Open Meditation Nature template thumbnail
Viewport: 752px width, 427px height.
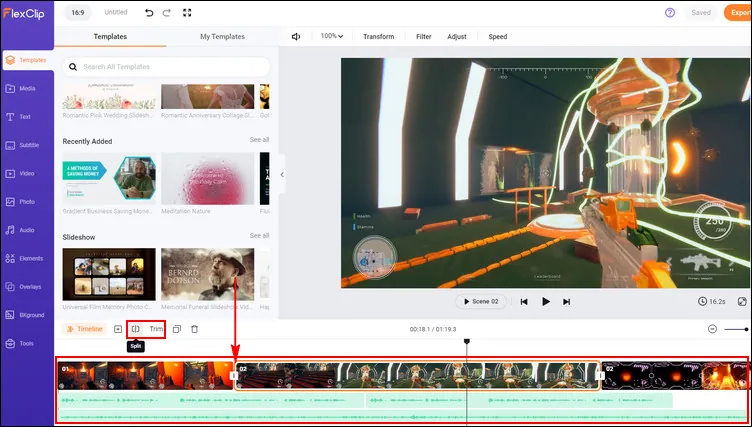(x=208, y=178)
